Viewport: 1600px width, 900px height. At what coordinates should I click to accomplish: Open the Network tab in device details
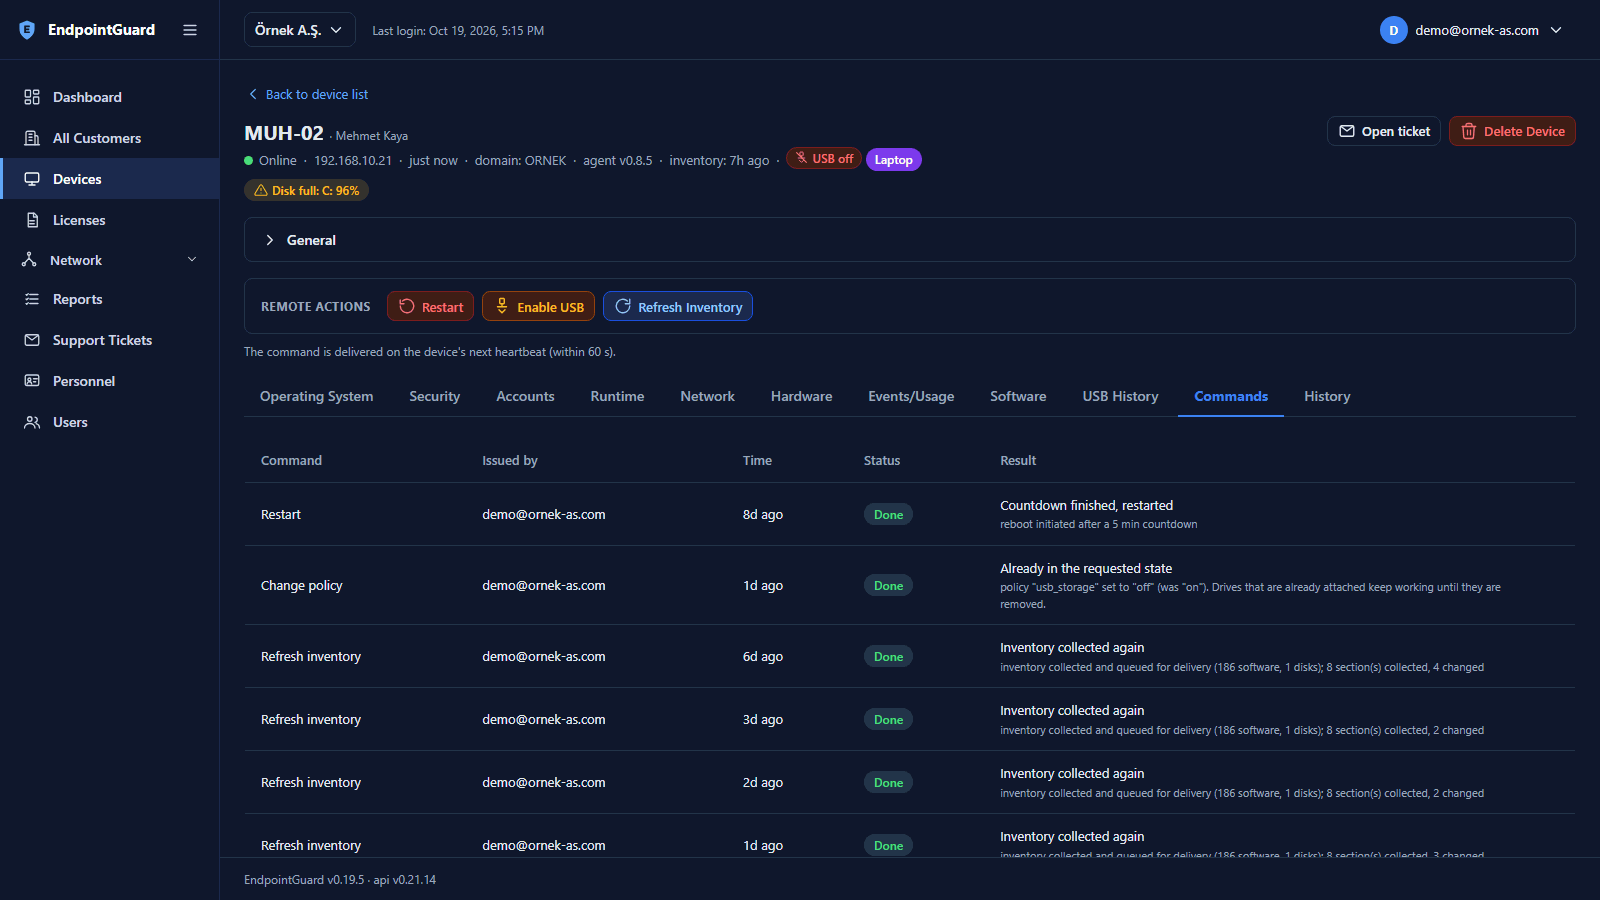coord(708,397)
